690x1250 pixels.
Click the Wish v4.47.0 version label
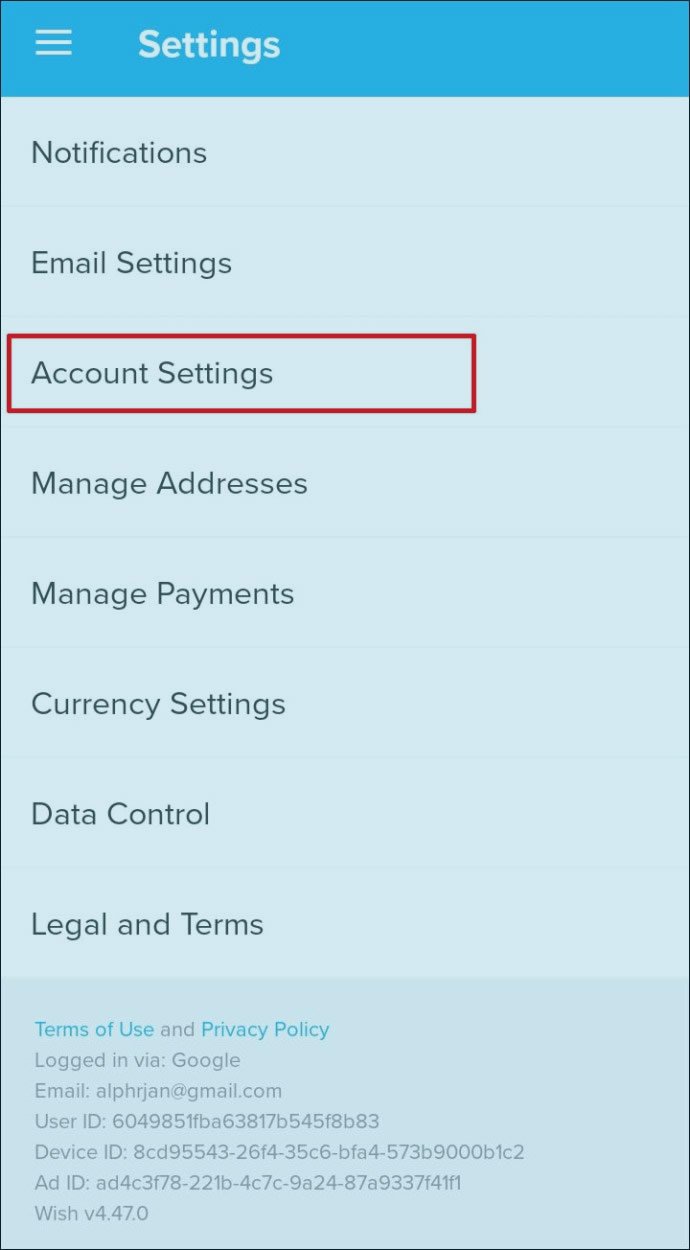coord(91,1215)
